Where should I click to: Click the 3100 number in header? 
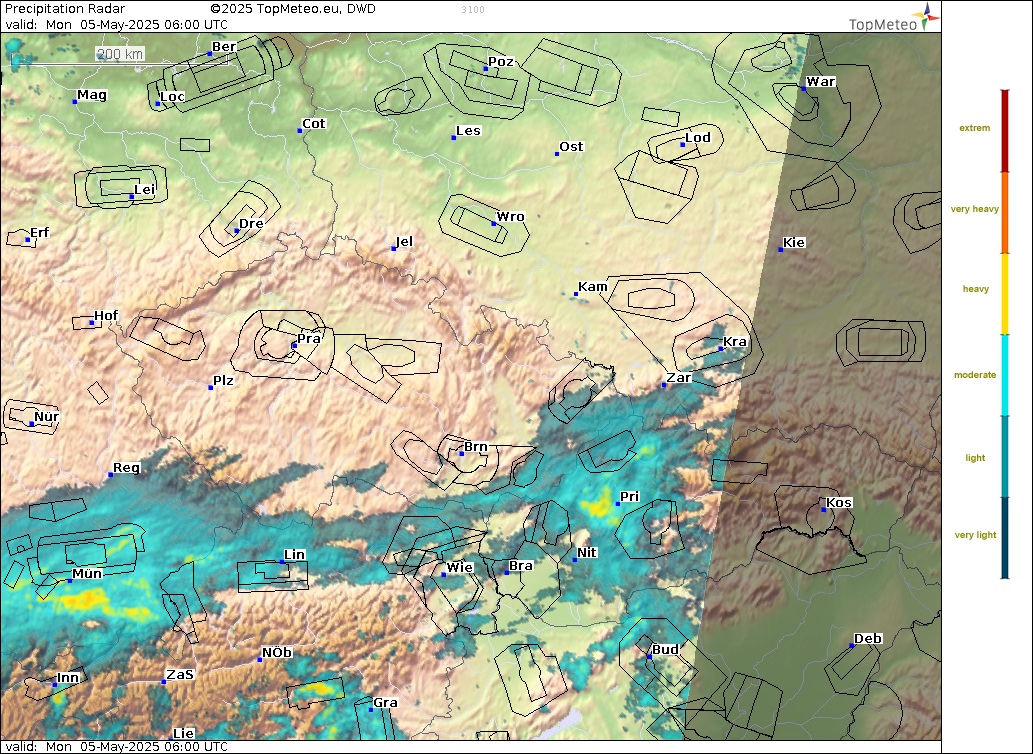pyautogui.click(x=473, y=10)
